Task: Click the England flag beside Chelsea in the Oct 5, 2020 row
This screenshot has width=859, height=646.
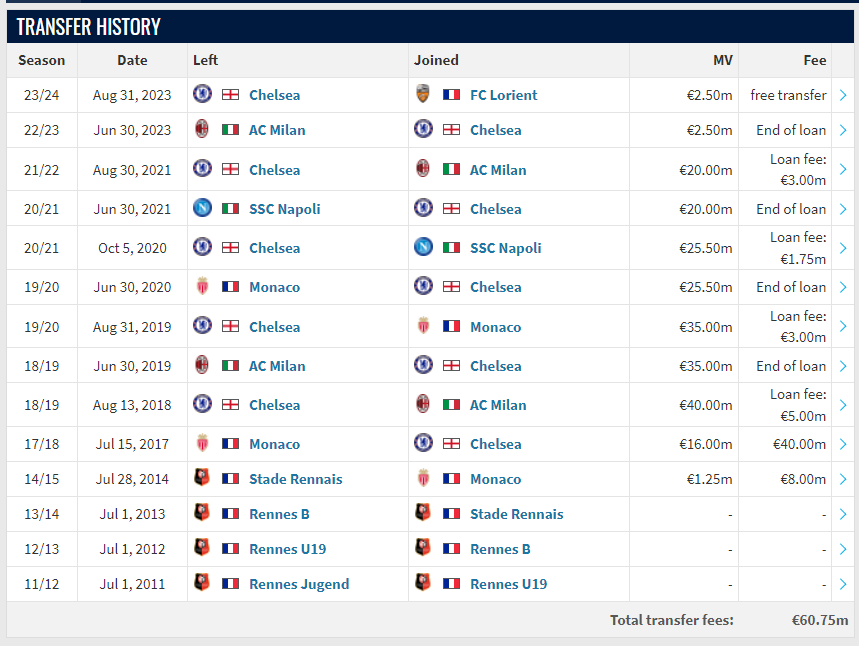Action: point(231,248)
